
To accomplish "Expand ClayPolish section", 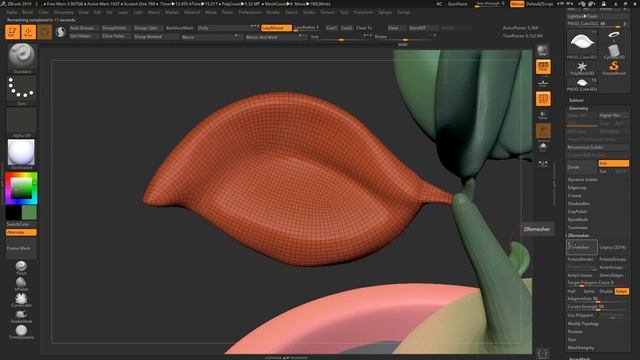I will point(577,212).
